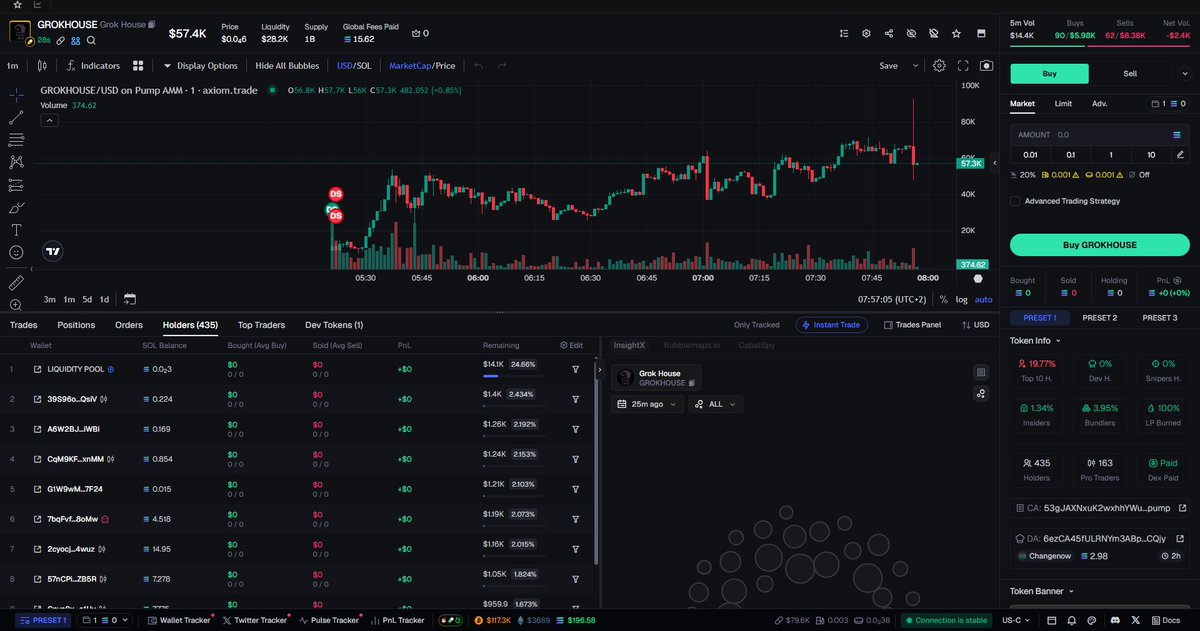
Task: Open the ALL filter dropdown
Action: click(715, 404)
